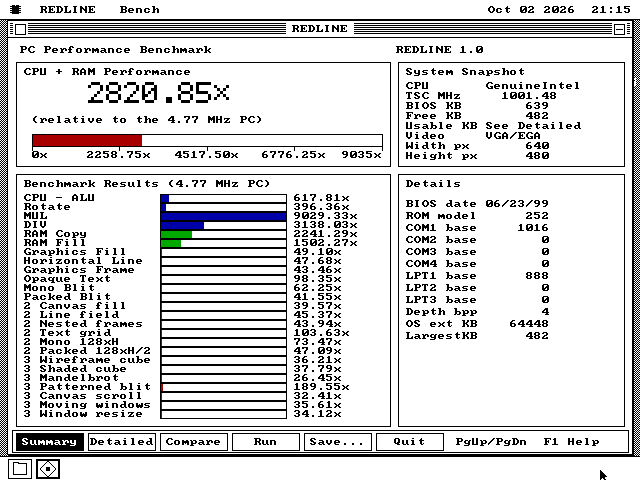This screenshot has height=480, width=640.
Task: Click the PgUp/PgDn hint
Action: (x=491, y=442)
